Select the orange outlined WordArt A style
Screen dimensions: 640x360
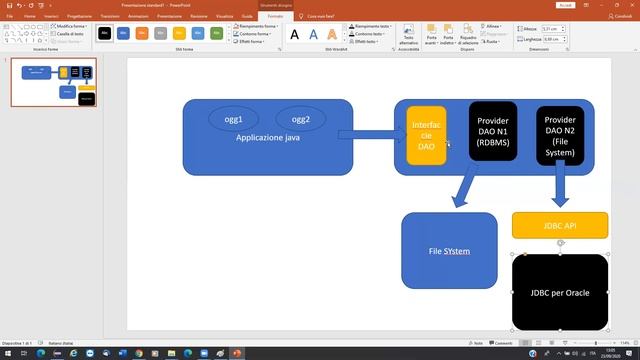click(332, 34)
